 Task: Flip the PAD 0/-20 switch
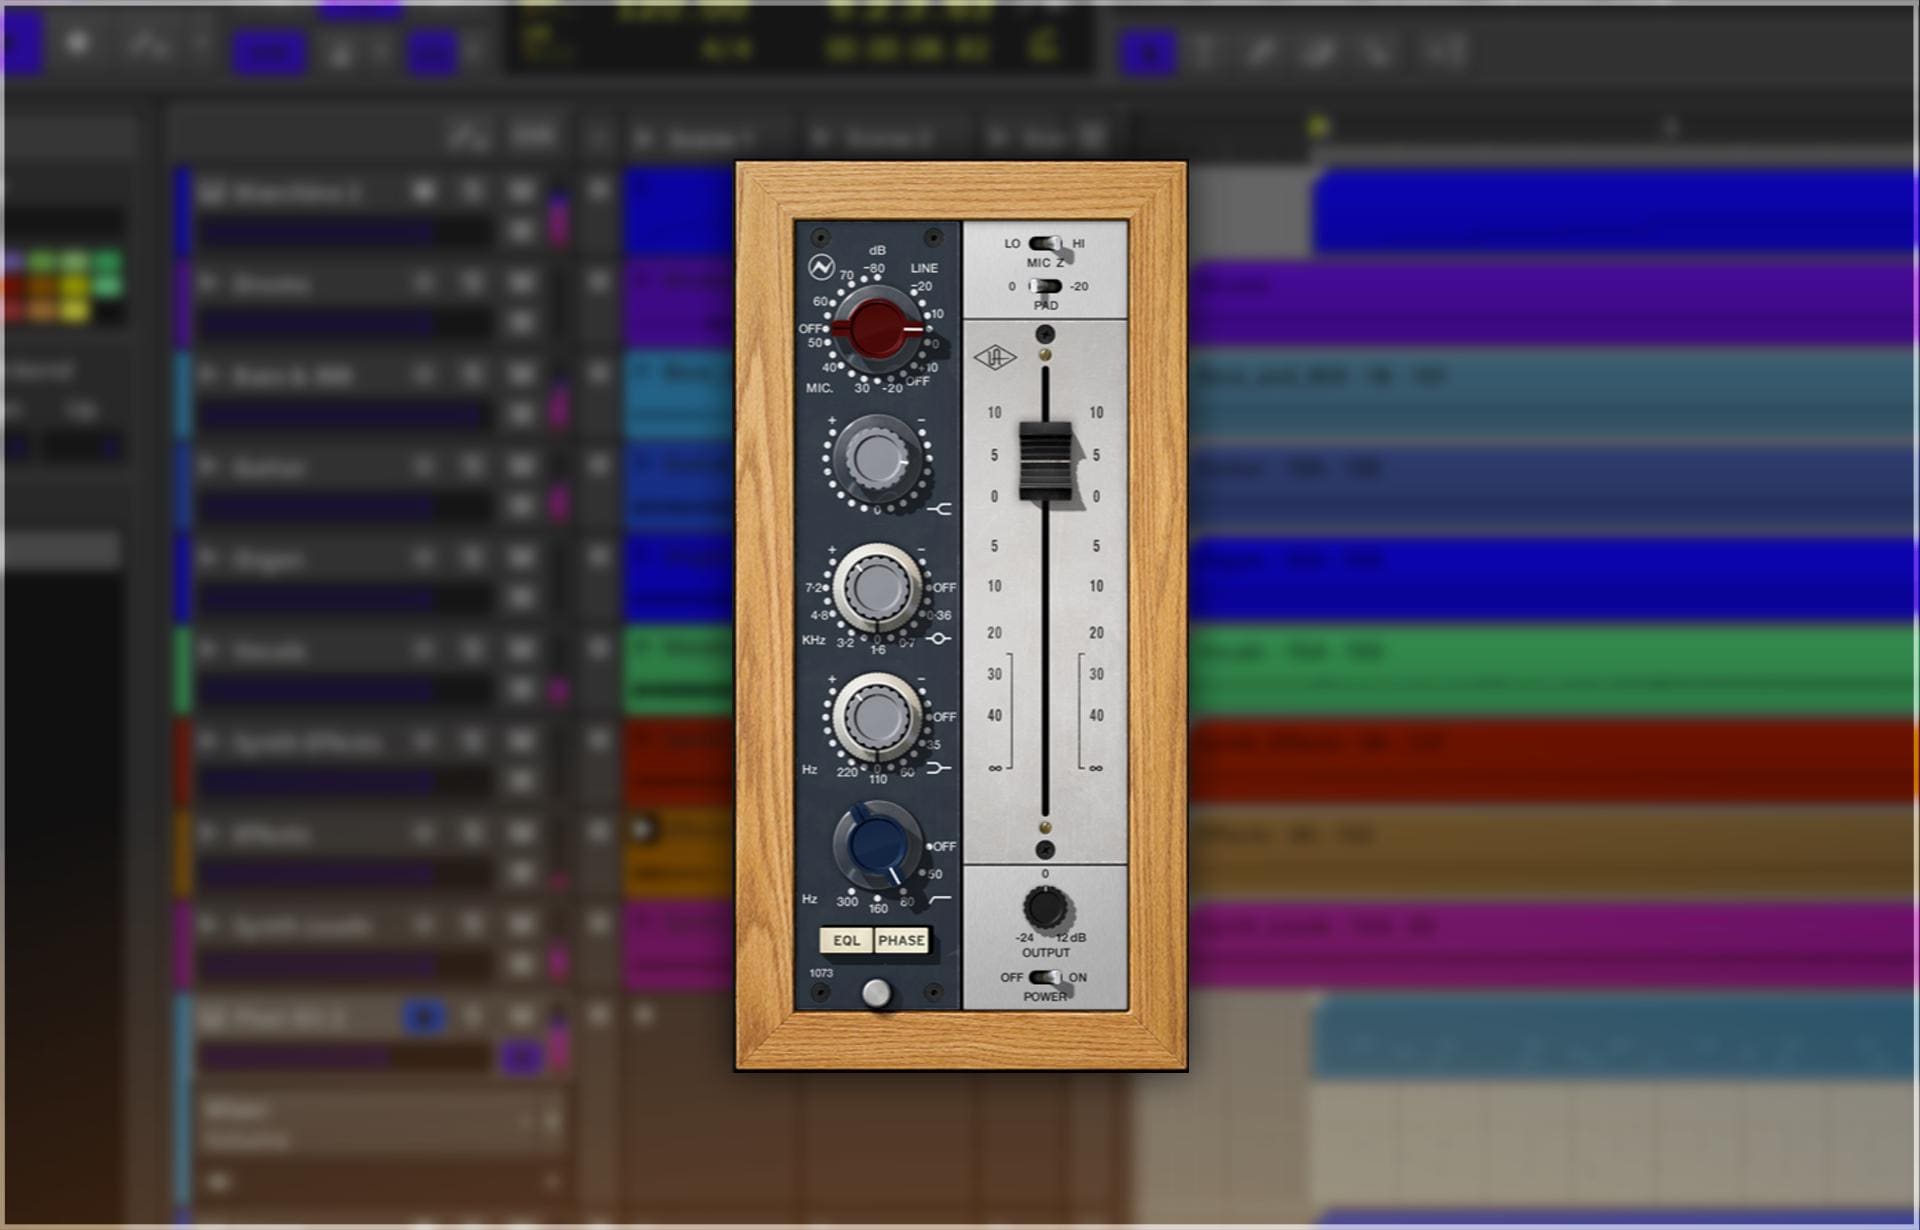click(1045, 286)
